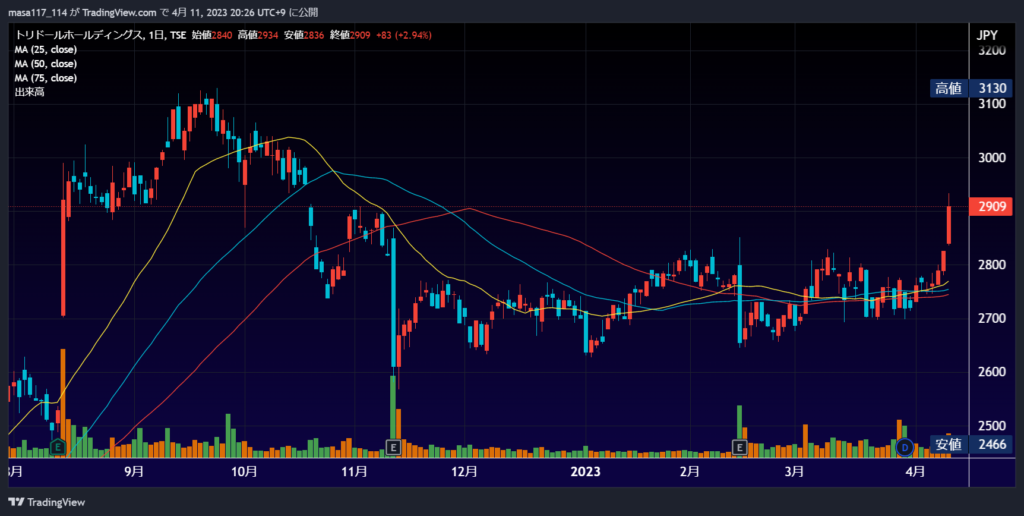The image size is (1024, 516).
Task: Click the current price label 2909
Action: coord(991,207)
